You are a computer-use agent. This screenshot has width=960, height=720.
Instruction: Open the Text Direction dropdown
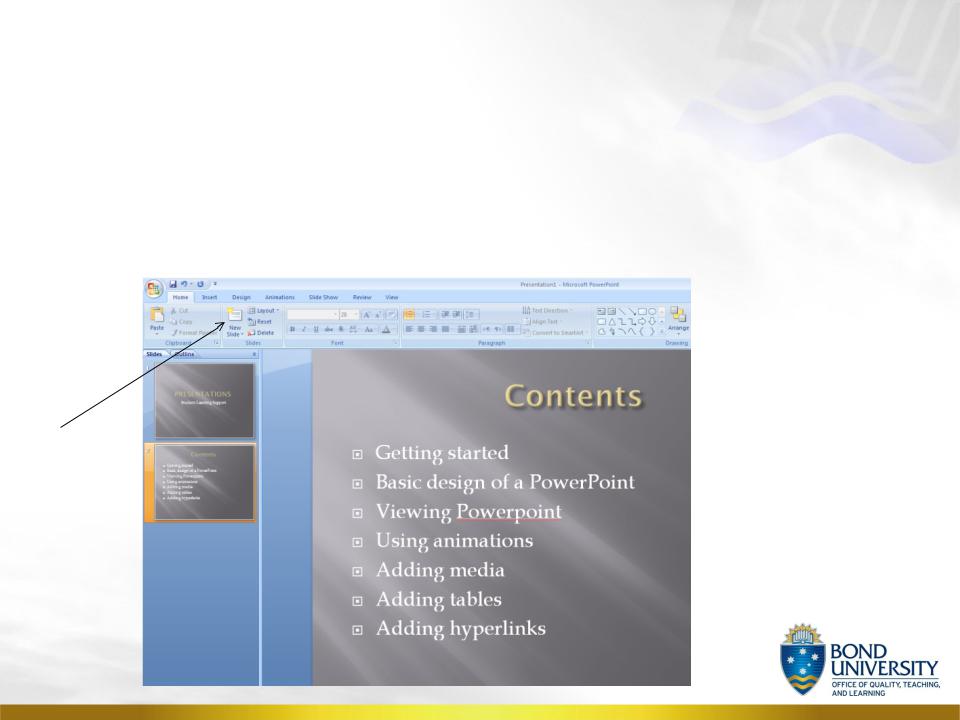547,310
